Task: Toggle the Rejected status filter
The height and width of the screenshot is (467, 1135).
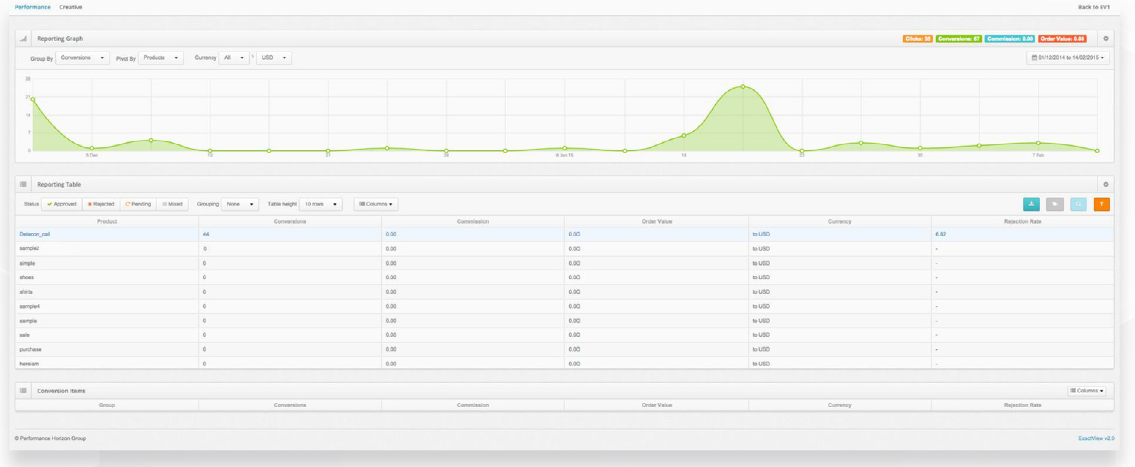Action: tap(101, 204)
